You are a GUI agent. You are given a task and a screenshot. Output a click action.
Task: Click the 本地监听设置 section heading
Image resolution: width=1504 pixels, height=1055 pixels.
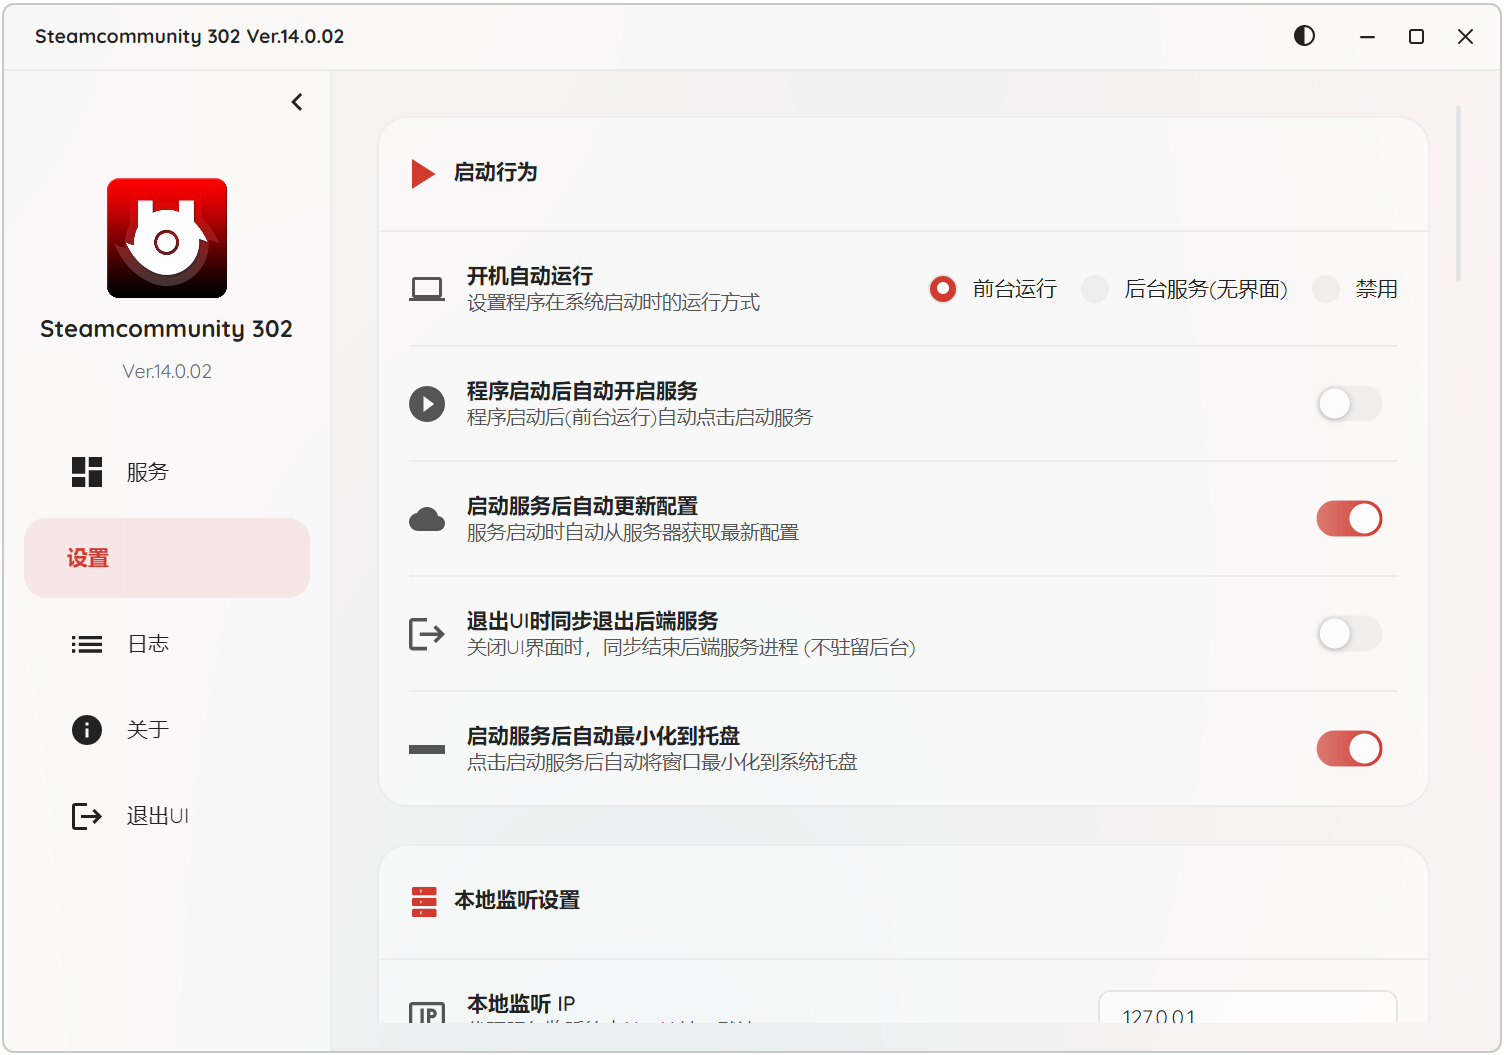click(x=517, y=900)
